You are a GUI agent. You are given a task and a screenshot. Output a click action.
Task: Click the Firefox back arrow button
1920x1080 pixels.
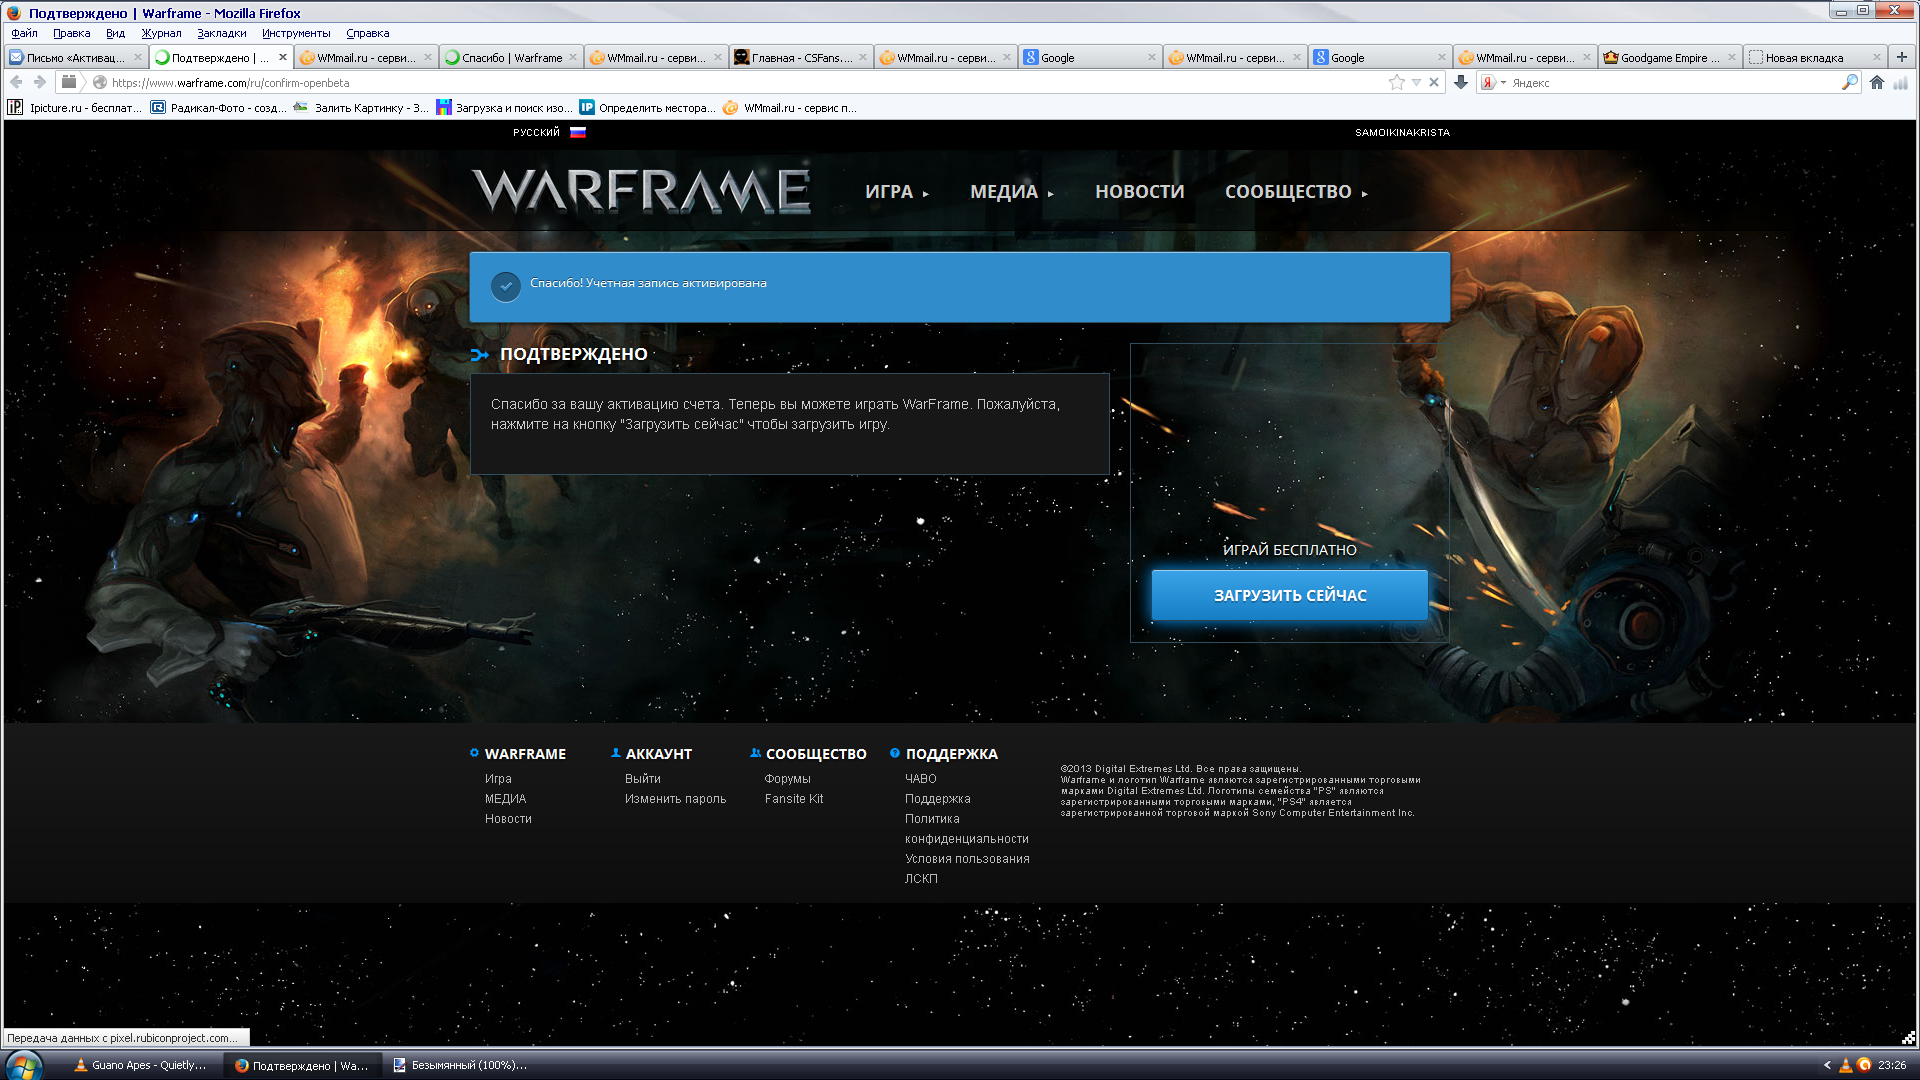[16, 82]
